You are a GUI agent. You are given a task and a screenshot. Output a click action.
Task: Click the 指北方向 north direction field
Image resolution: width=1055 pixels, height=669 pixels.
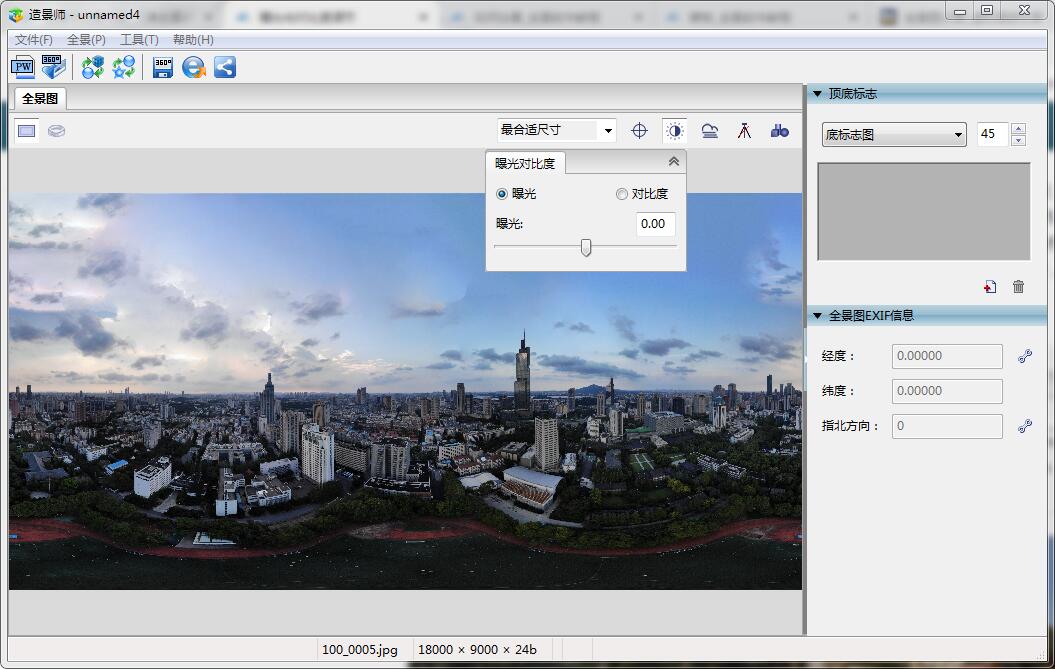tap(947, 426)
